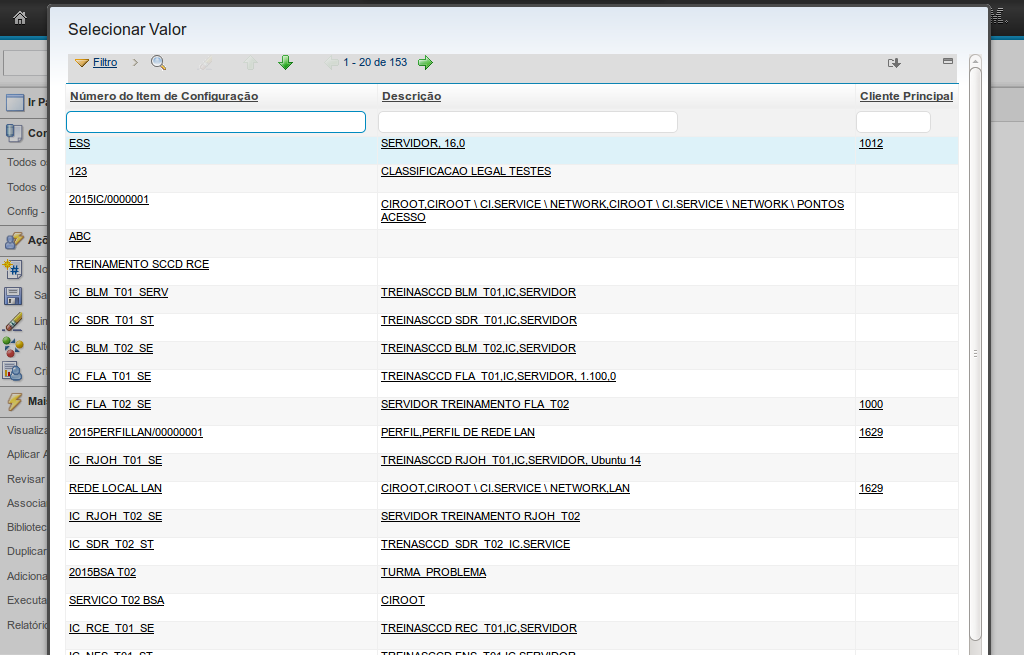Click the save disk icon in sidebar
The height and width of the screenshot is (655, 1024).
click(x=13, y=296)
